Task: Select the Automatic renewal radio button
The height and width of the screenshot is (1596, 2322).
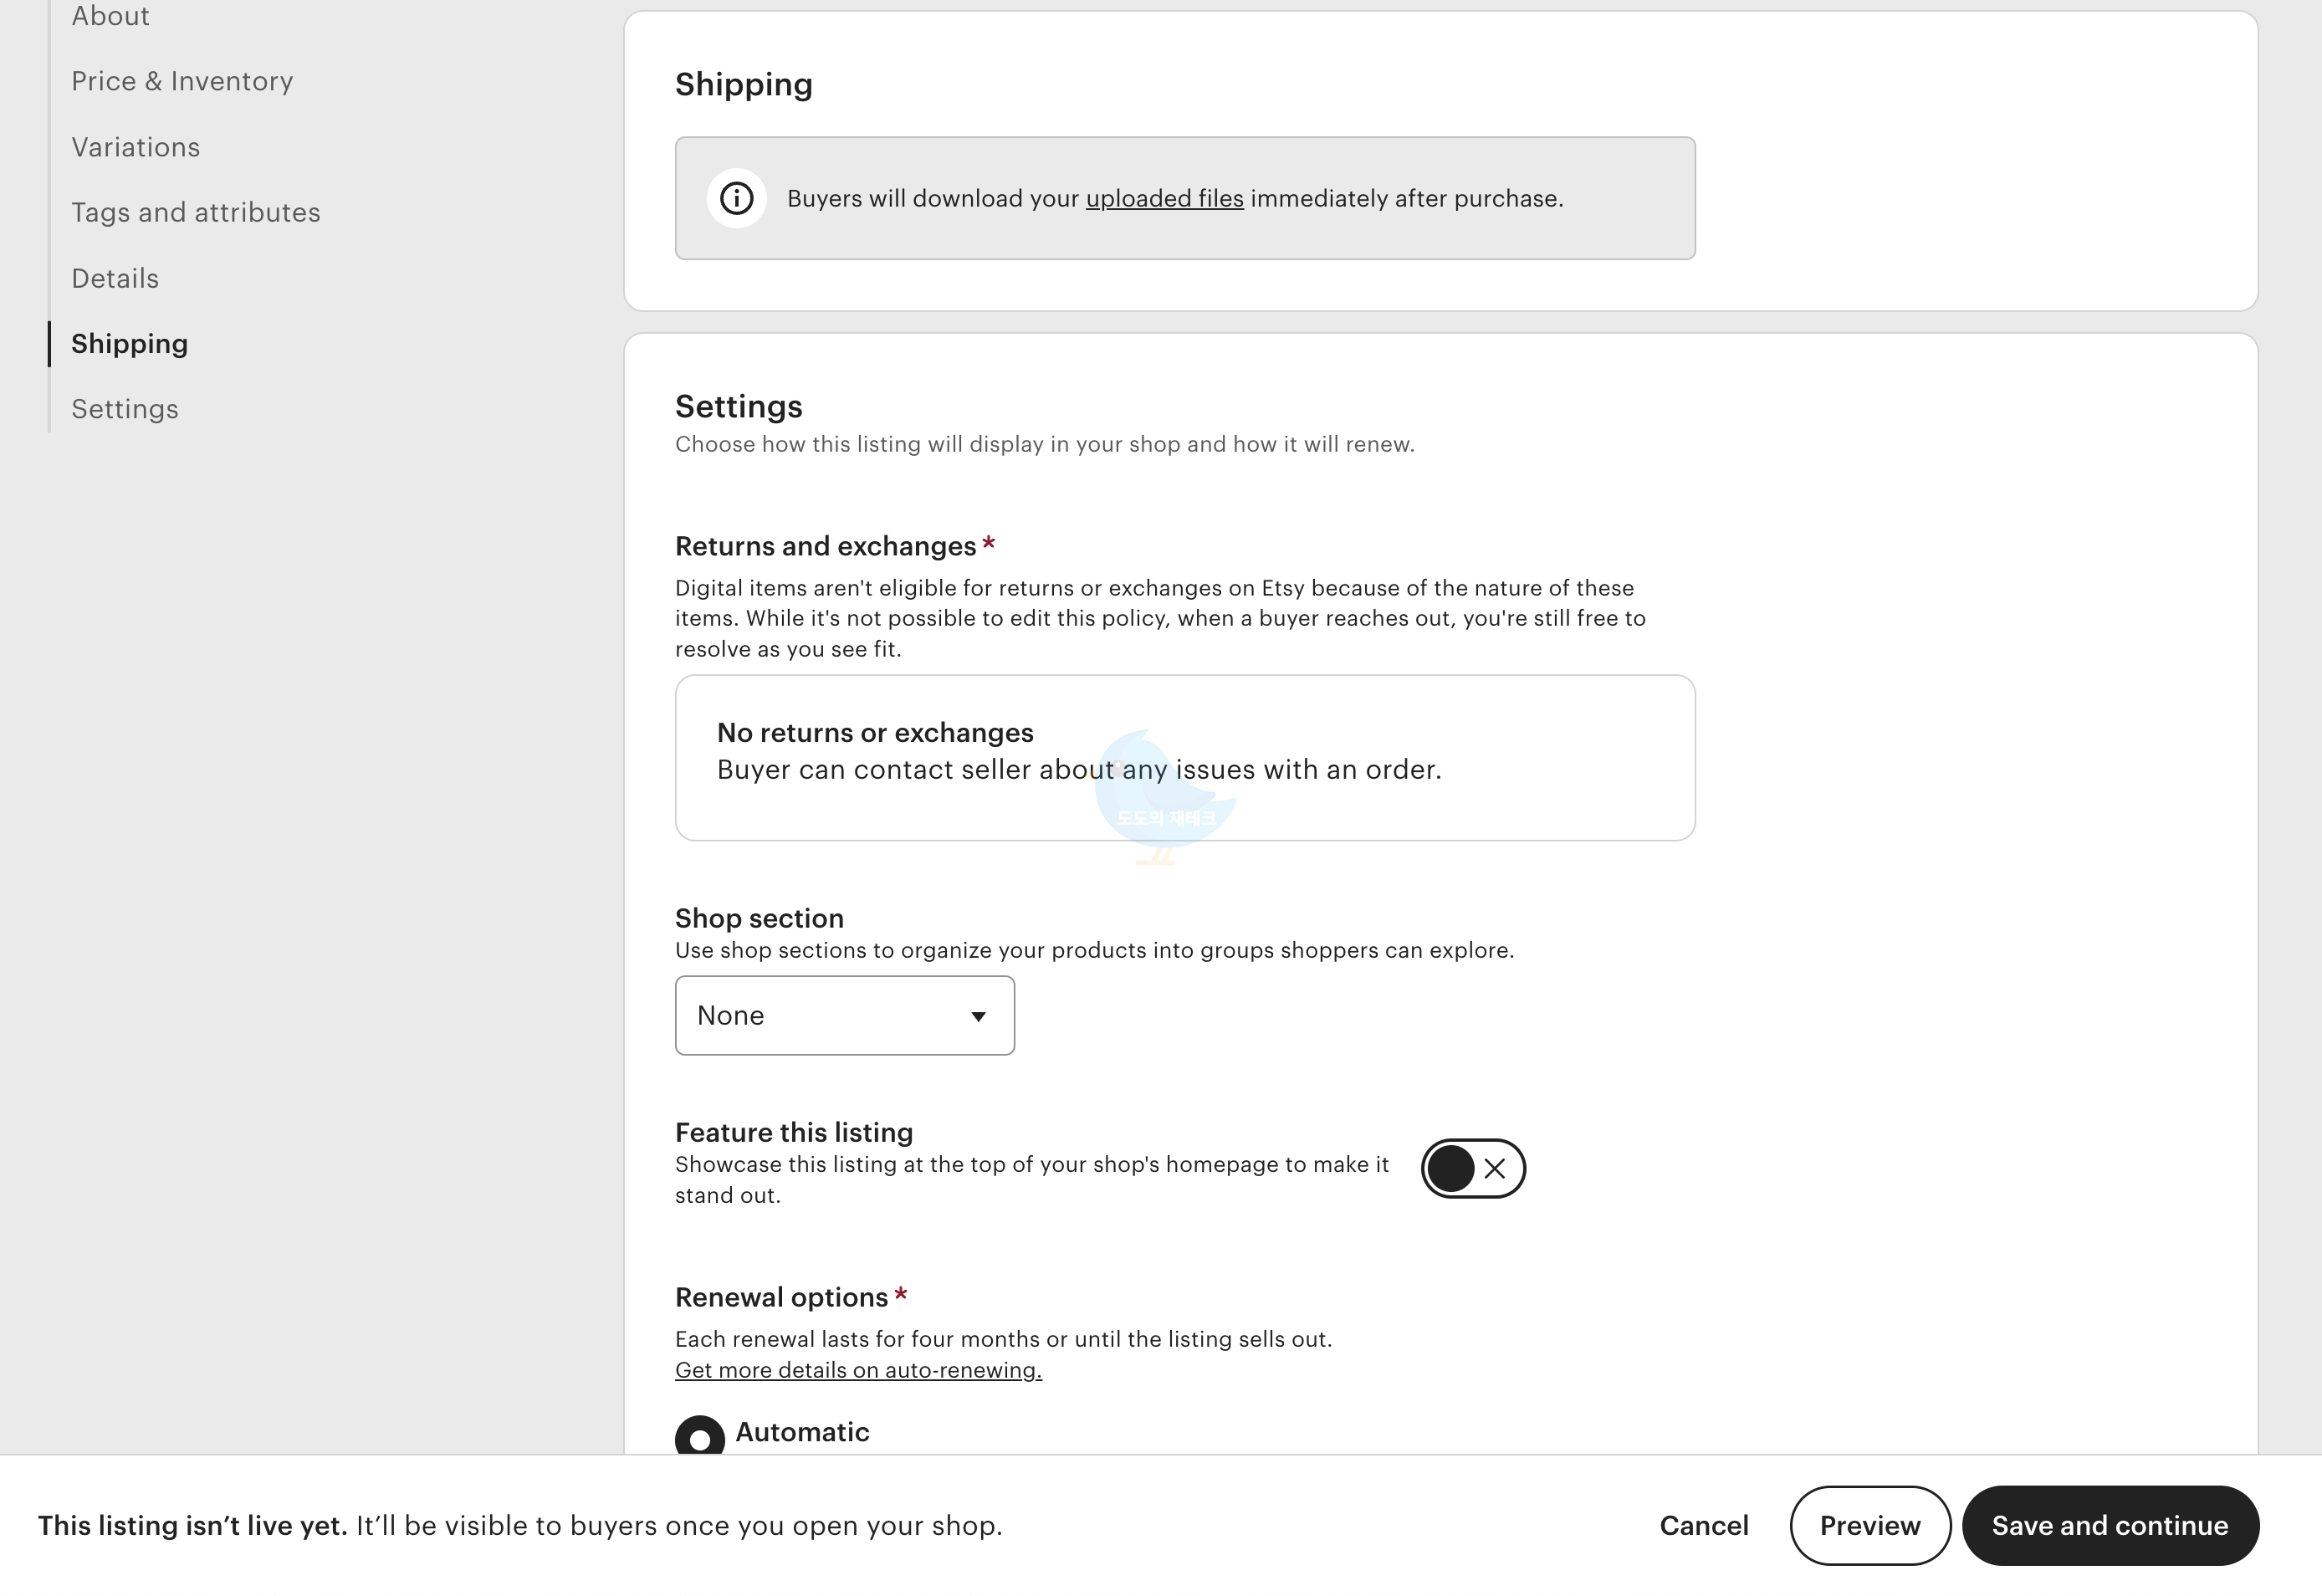Action: [x=699, y=1437]
